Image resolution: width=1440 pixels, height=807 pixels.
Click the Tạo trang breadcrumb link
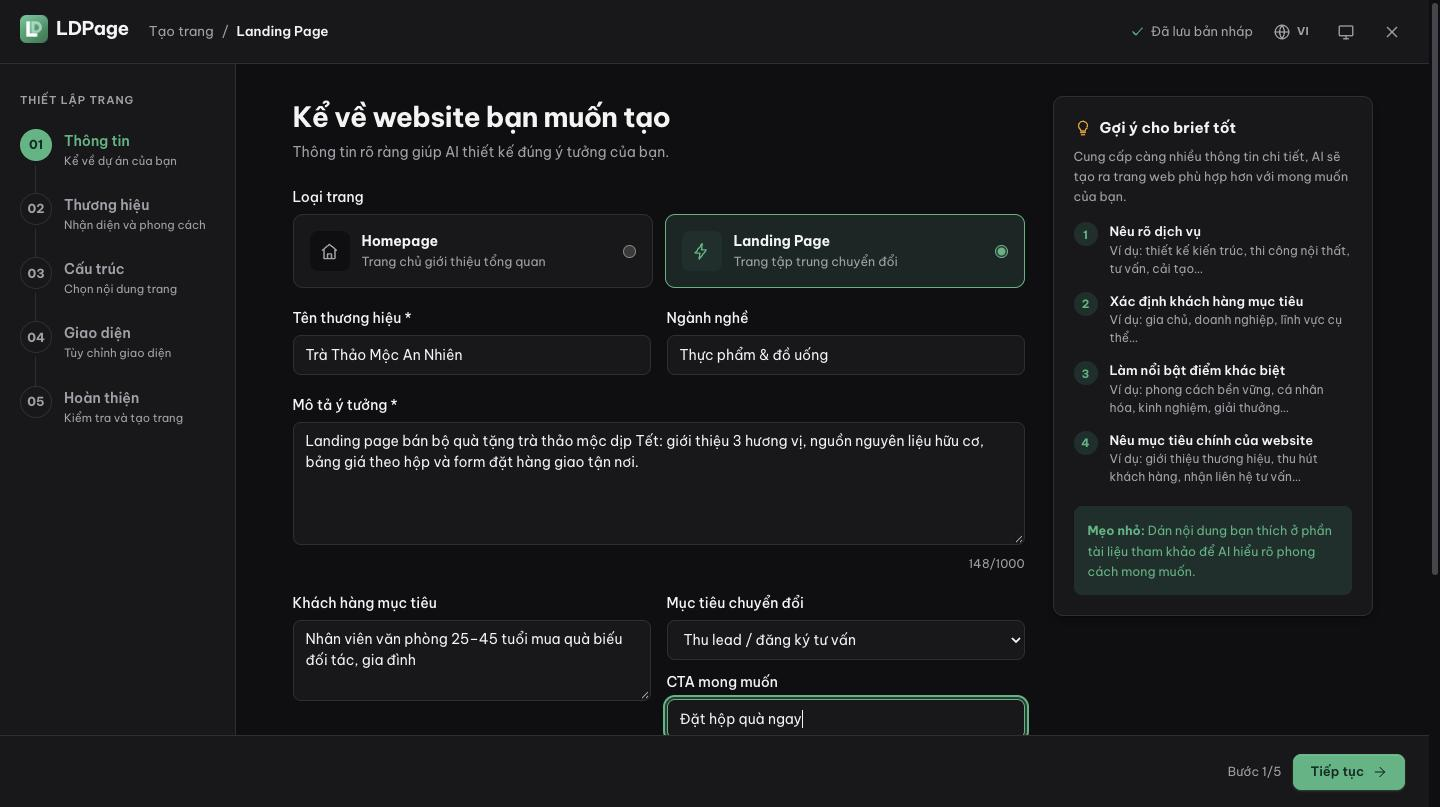pos(181,31)
